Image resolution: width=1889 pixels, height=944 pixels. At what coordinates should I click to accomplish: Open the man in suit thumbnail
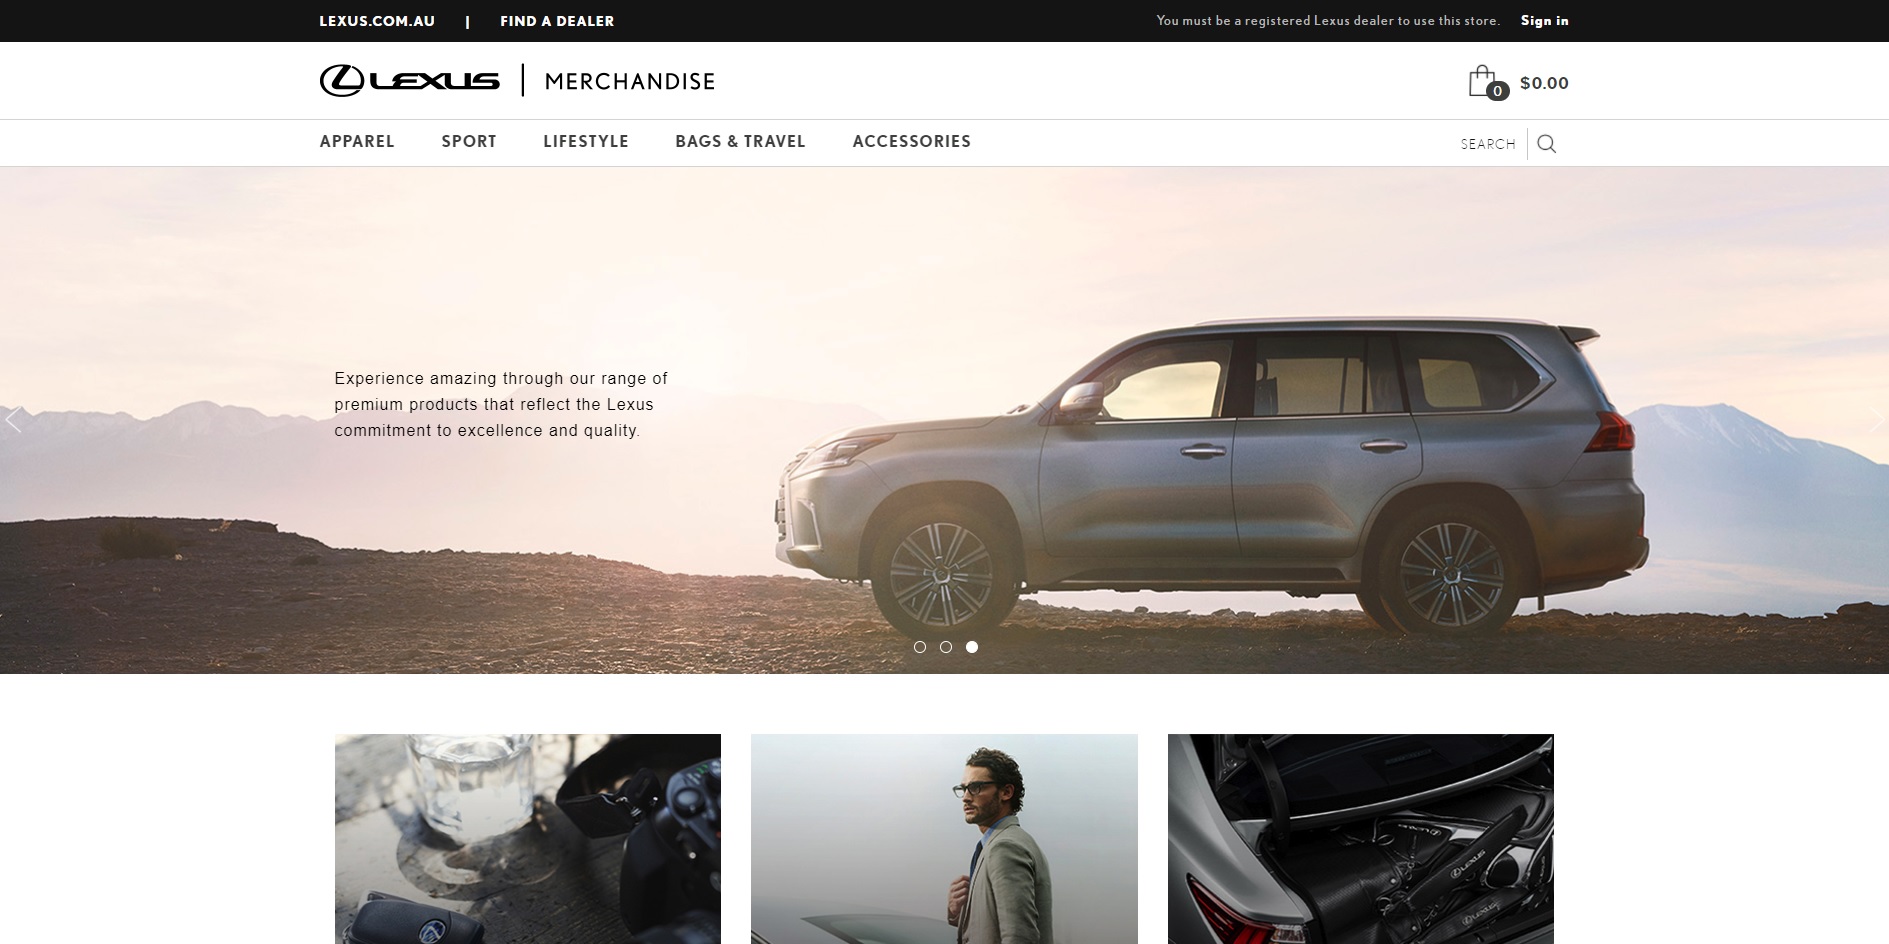pyautogui.click(x=944, y=839)
